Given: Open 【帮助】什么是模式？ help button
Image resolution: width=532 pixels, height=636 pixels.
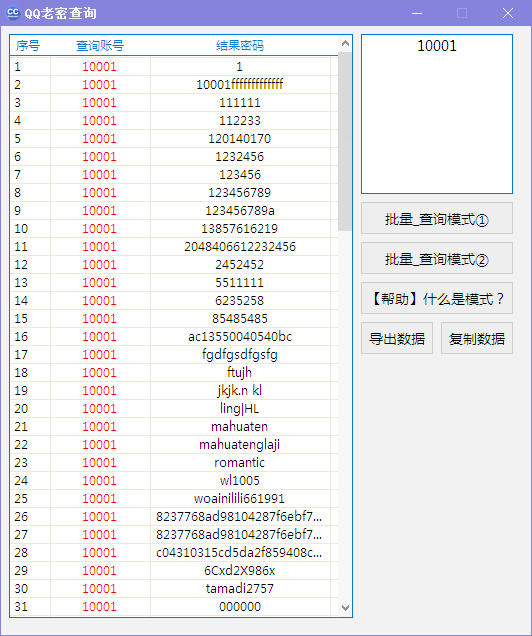Looking at the screenshot, I should [x=437, y=299].
